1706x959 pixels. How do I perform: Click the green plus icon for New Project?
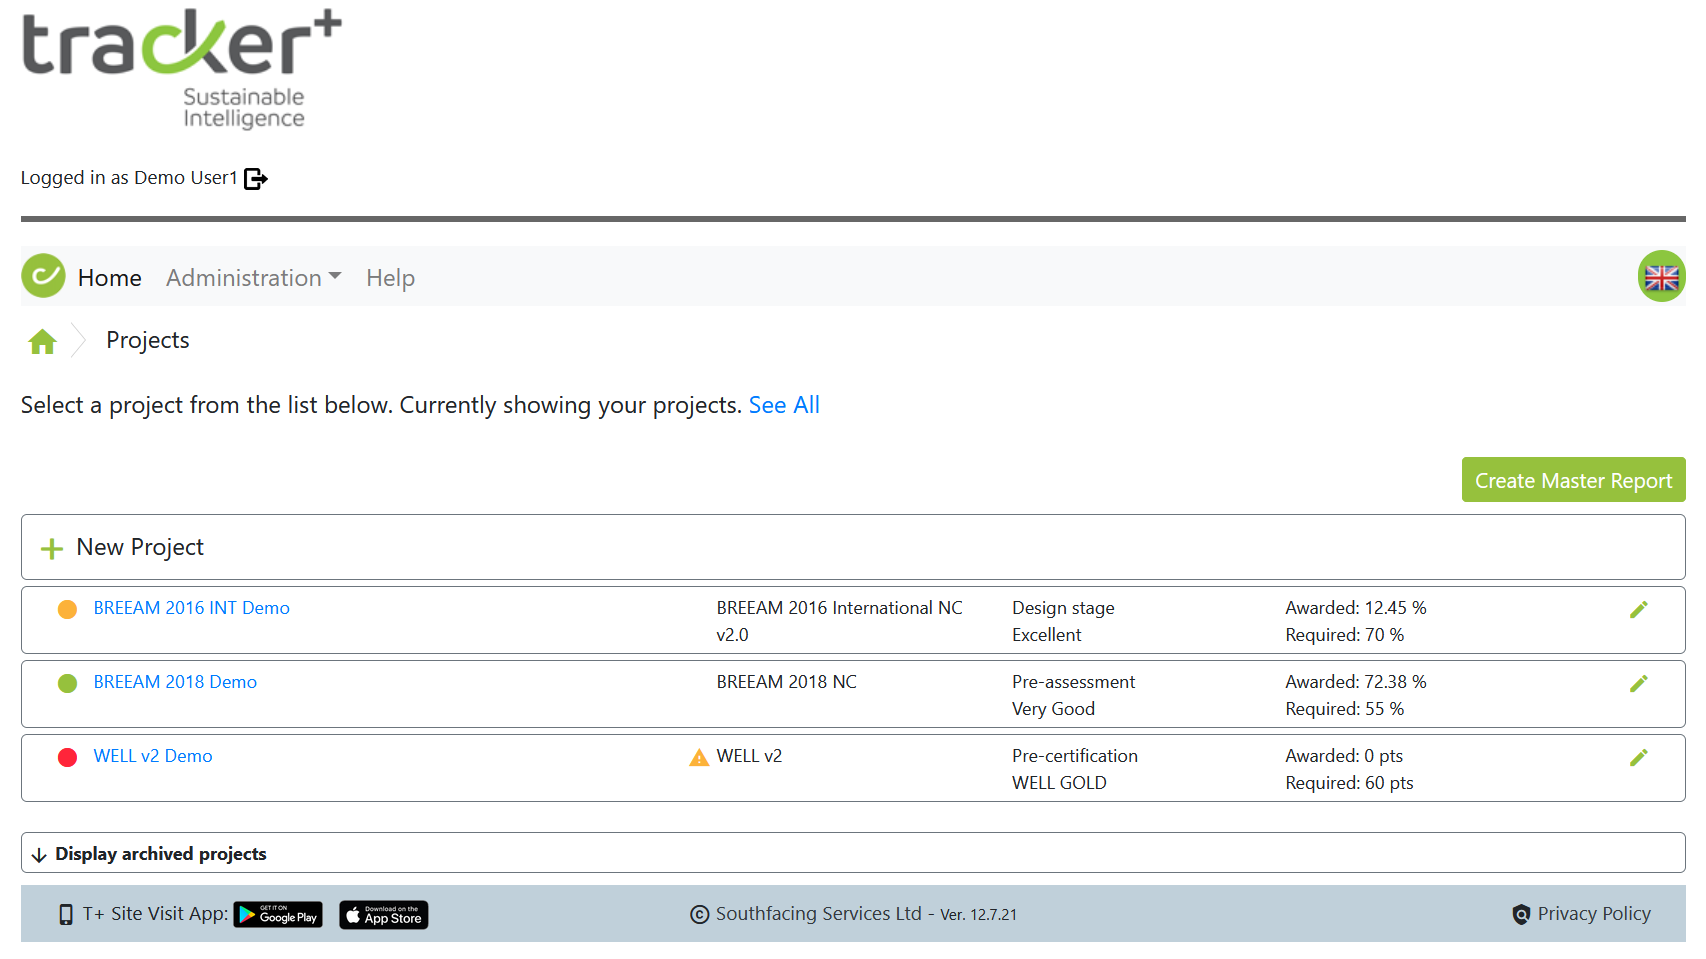coord(51,549)
